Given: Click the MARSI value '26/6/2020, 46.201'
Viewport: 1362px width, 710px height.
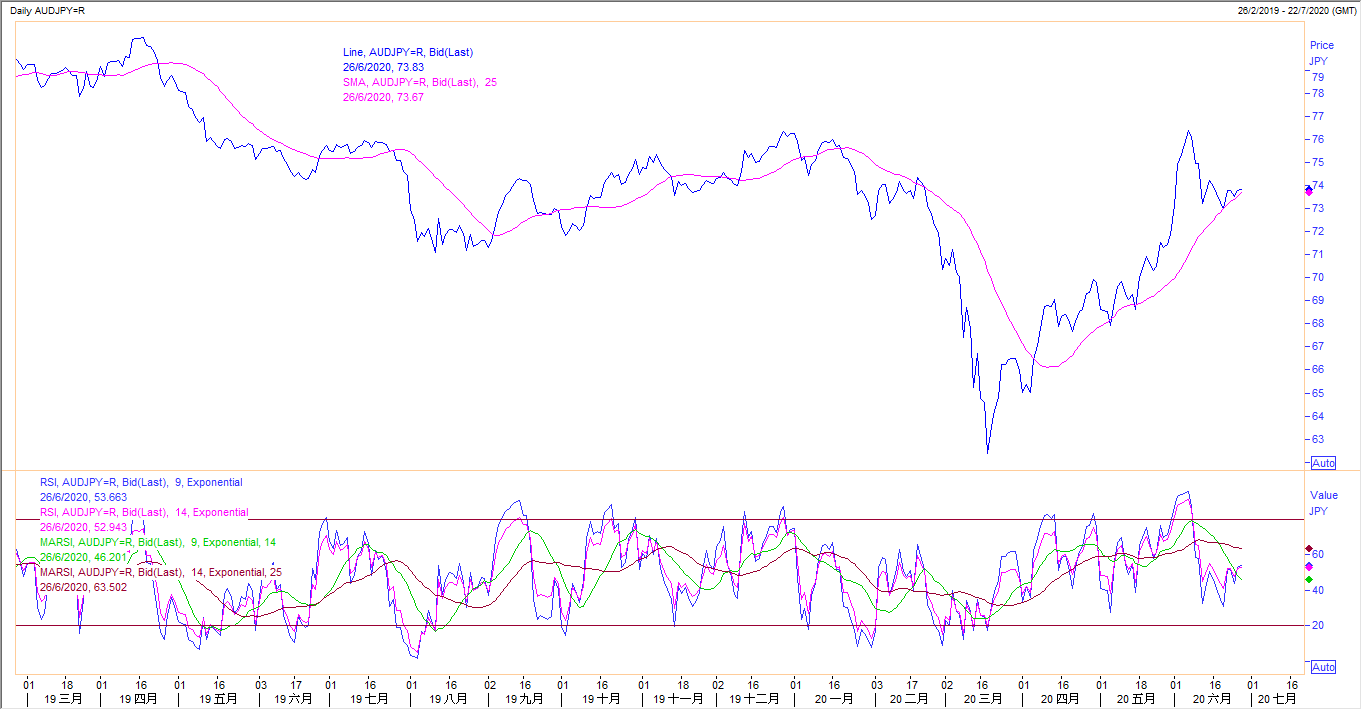Looking at the screenshot, I should pos(84,557).
